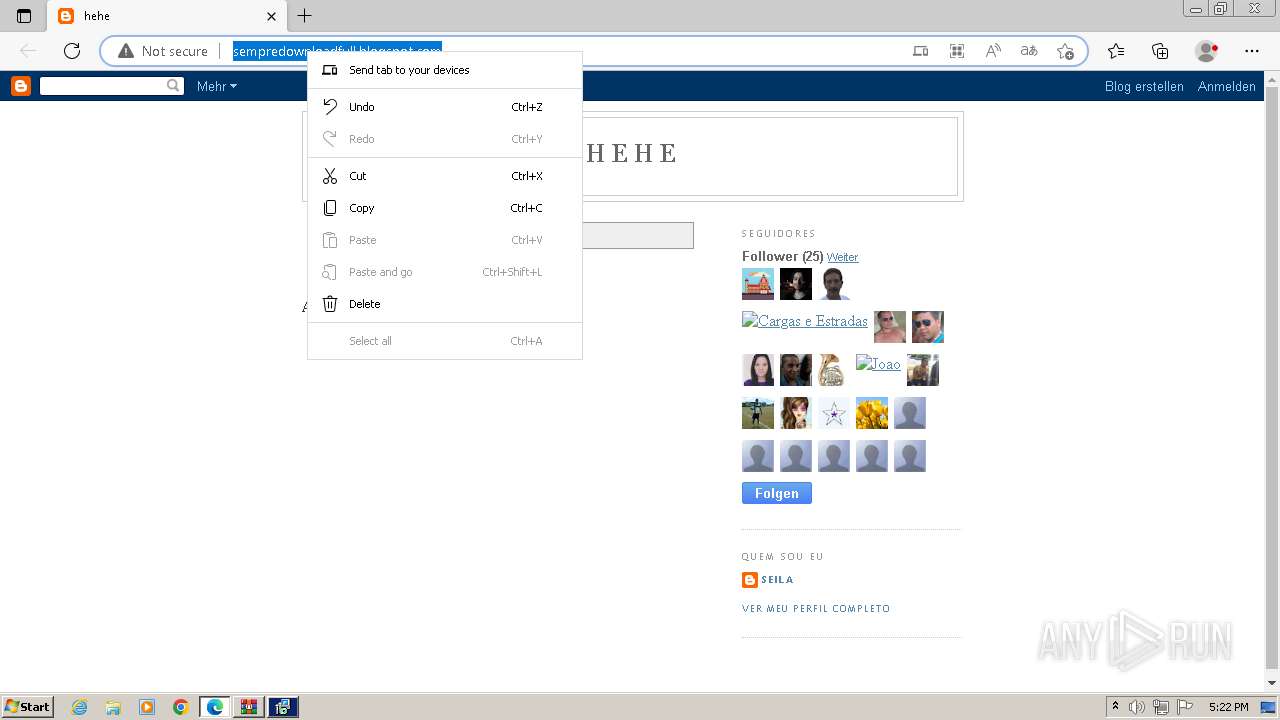The image size is (1280, 720).
Task: Open a new tab with plus button
Action: coord(305,16)
